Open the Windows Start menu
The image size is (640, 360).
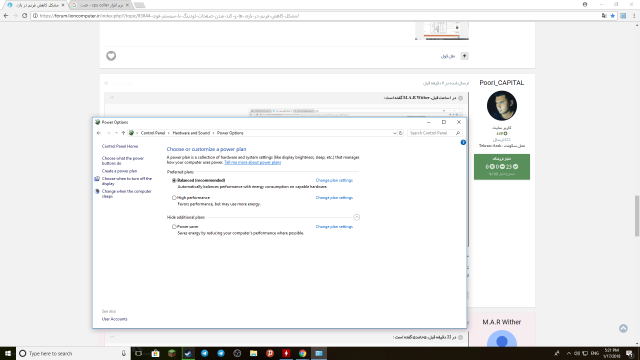point(8,353)
